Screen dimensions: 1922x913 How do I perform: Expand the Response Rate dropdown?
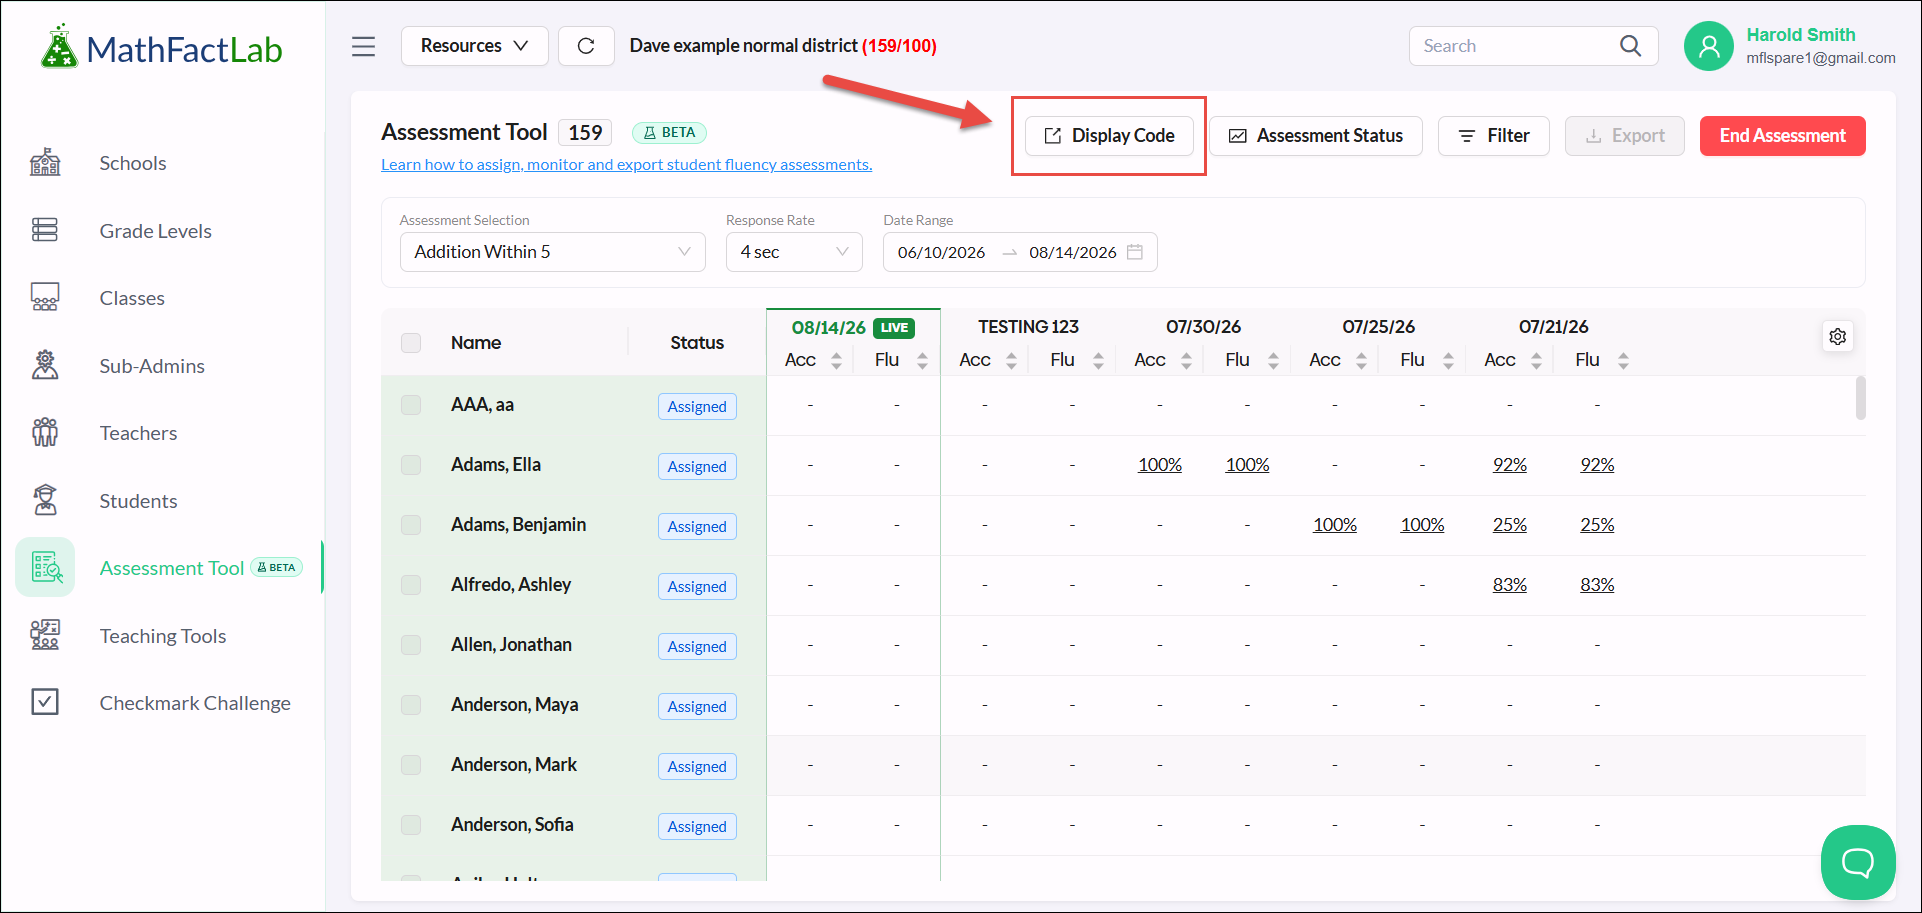click(794, 252)
